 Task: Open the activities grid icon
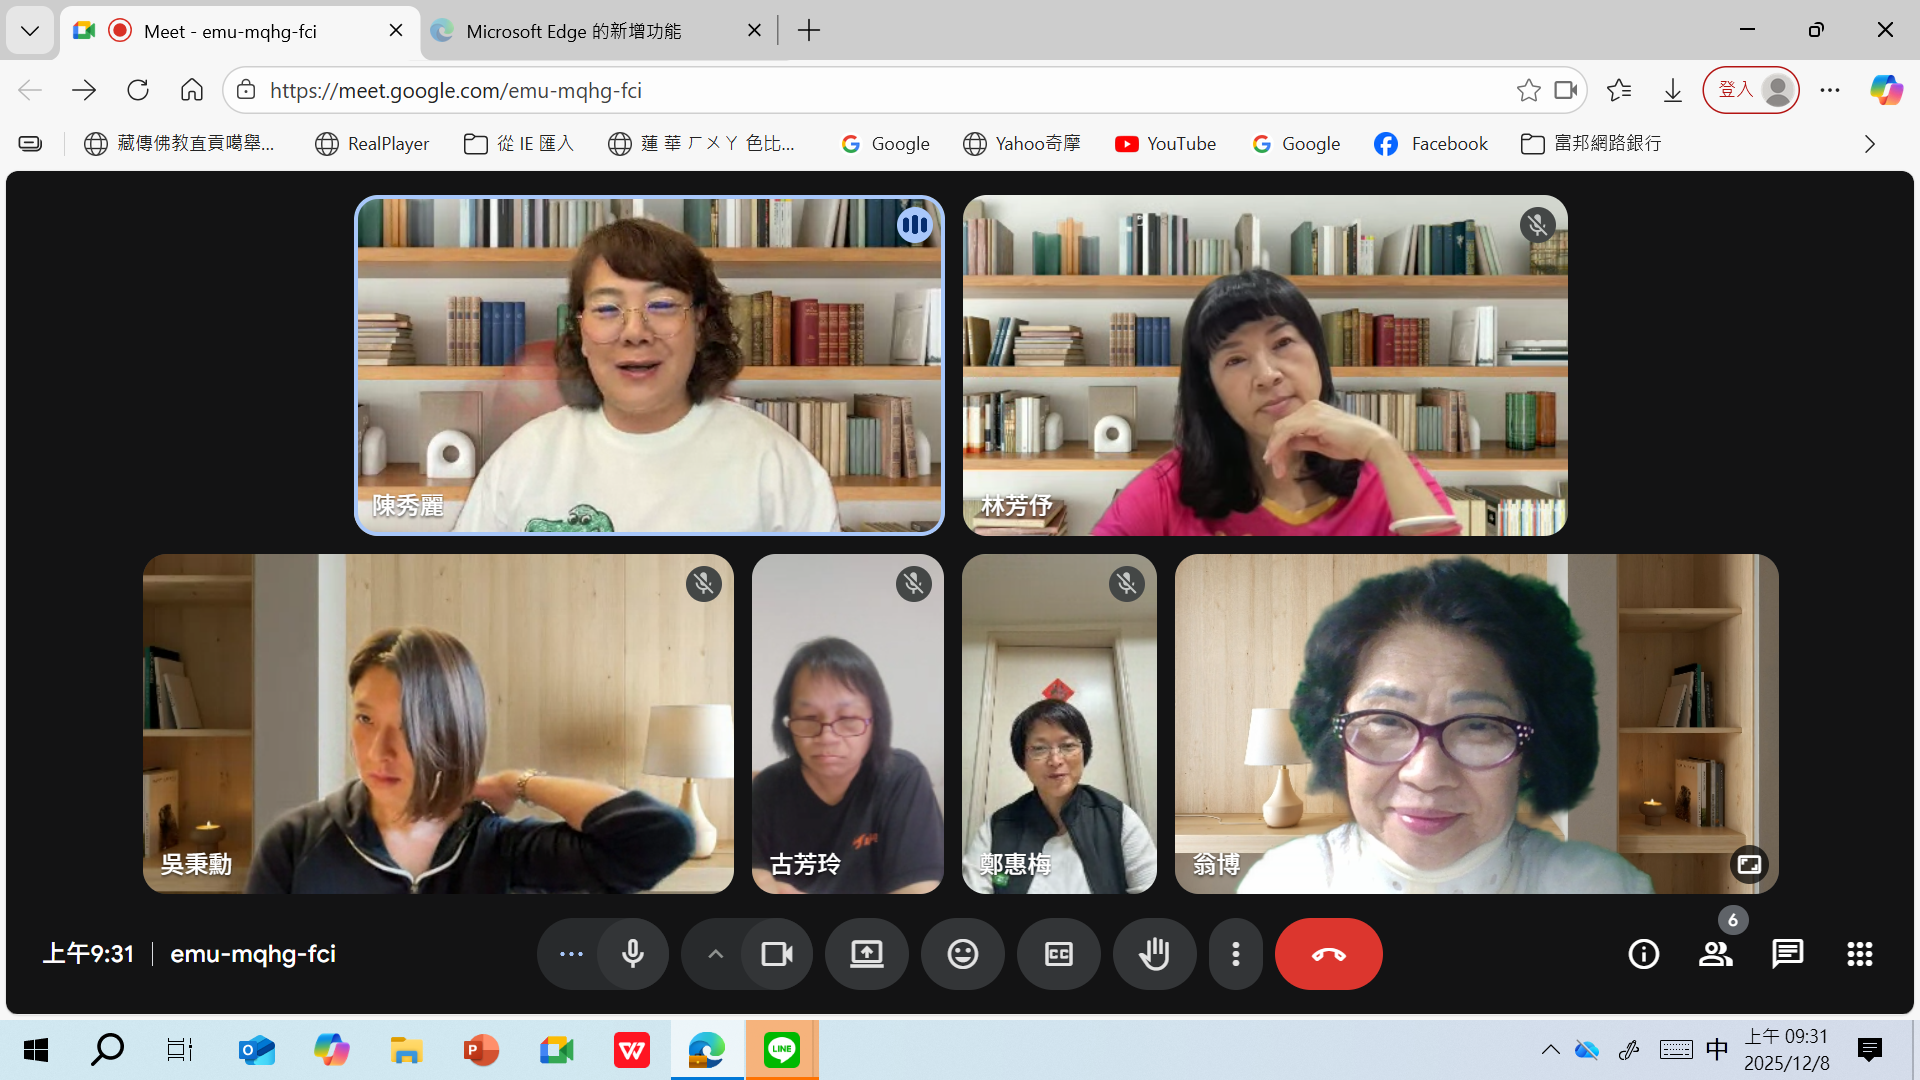(1859, 954)
